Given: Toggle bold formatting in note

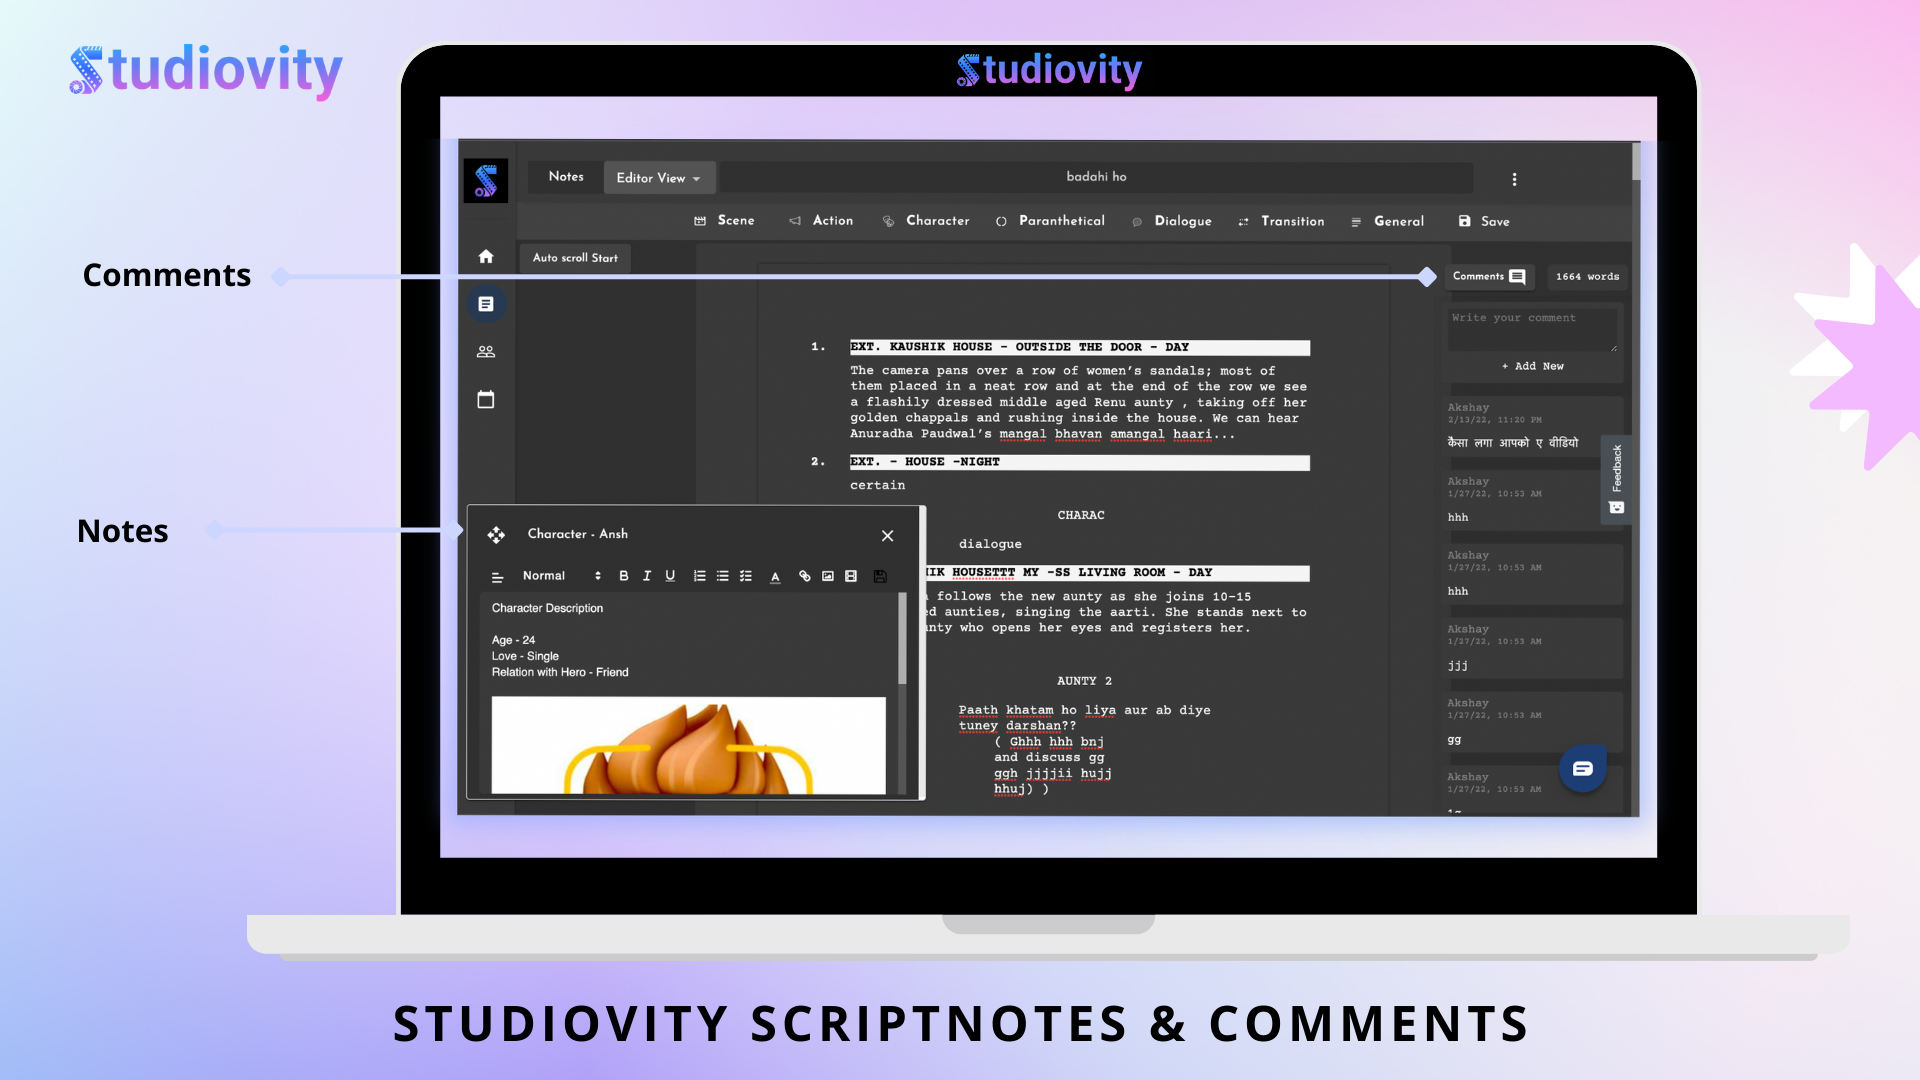Looking at the screenshot, I should [624, 576].
